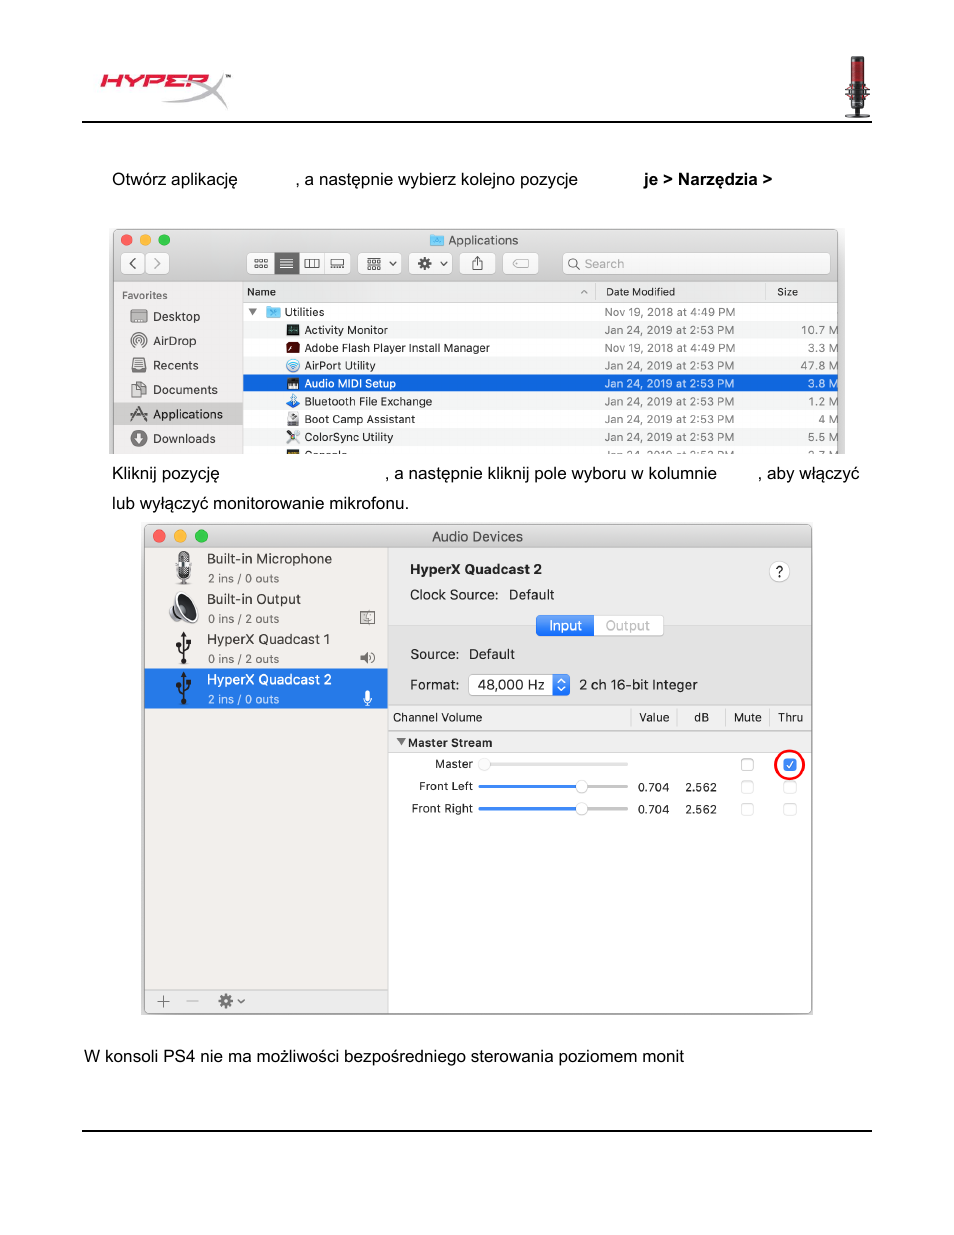Screen dimensions: 954x1235
Task: Select Bluetooth File Exchange
Action: [540, 401]
